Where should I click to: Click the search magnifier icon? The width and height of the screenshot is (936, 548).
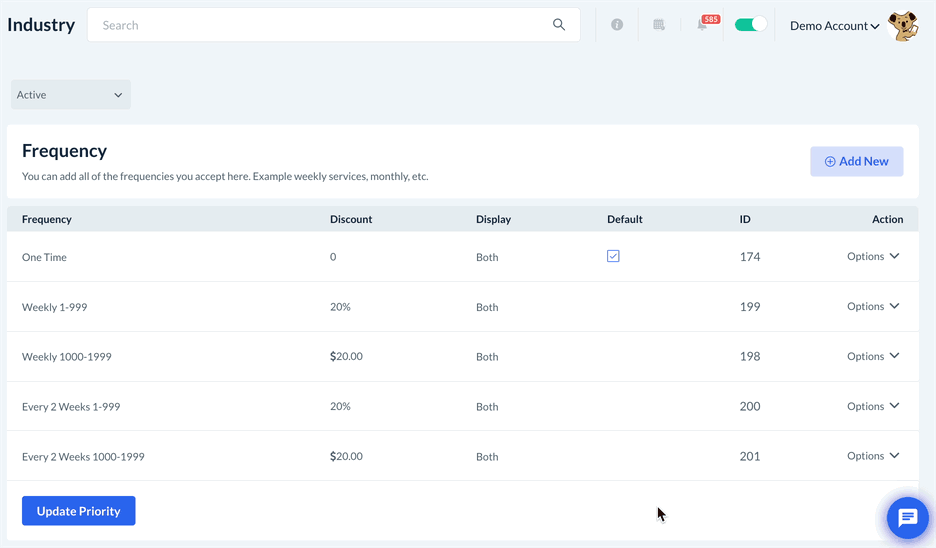coord(559,25)
